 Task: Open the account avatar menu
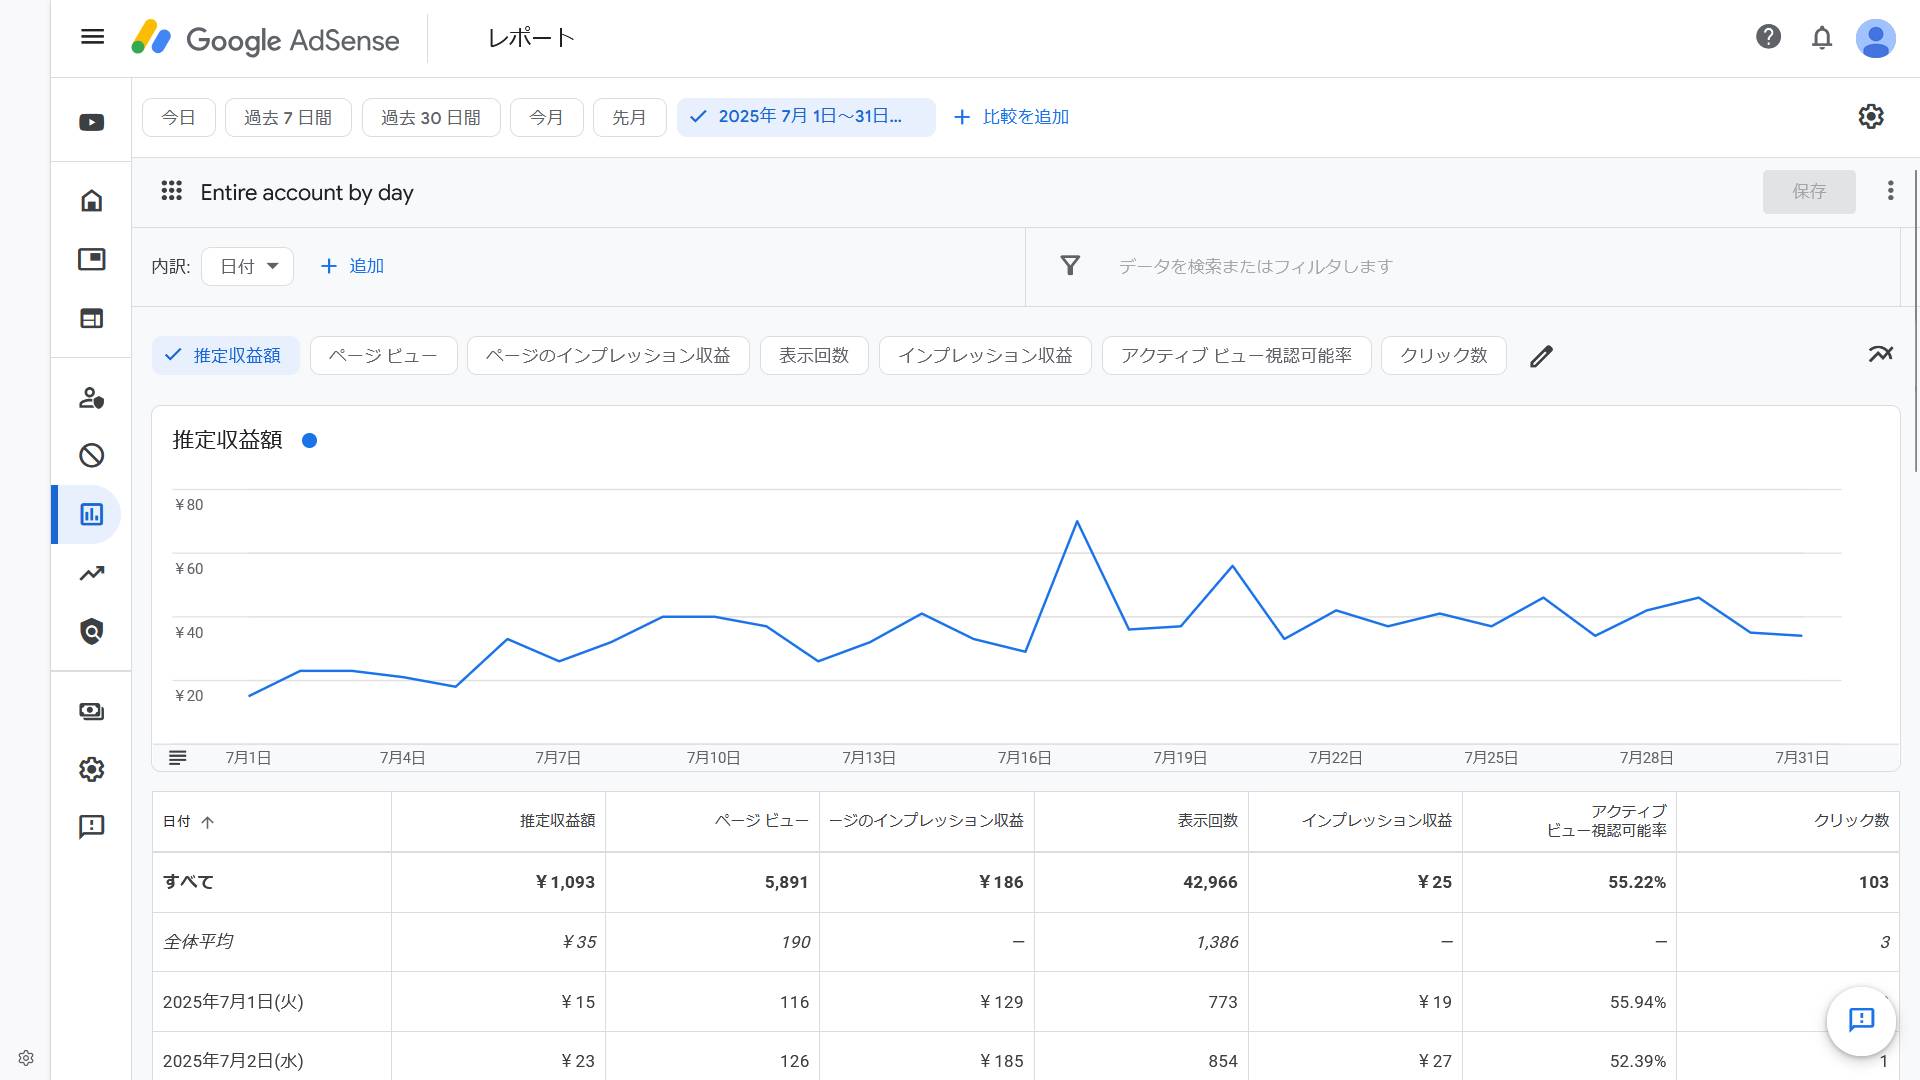(x=1875, y=38)
